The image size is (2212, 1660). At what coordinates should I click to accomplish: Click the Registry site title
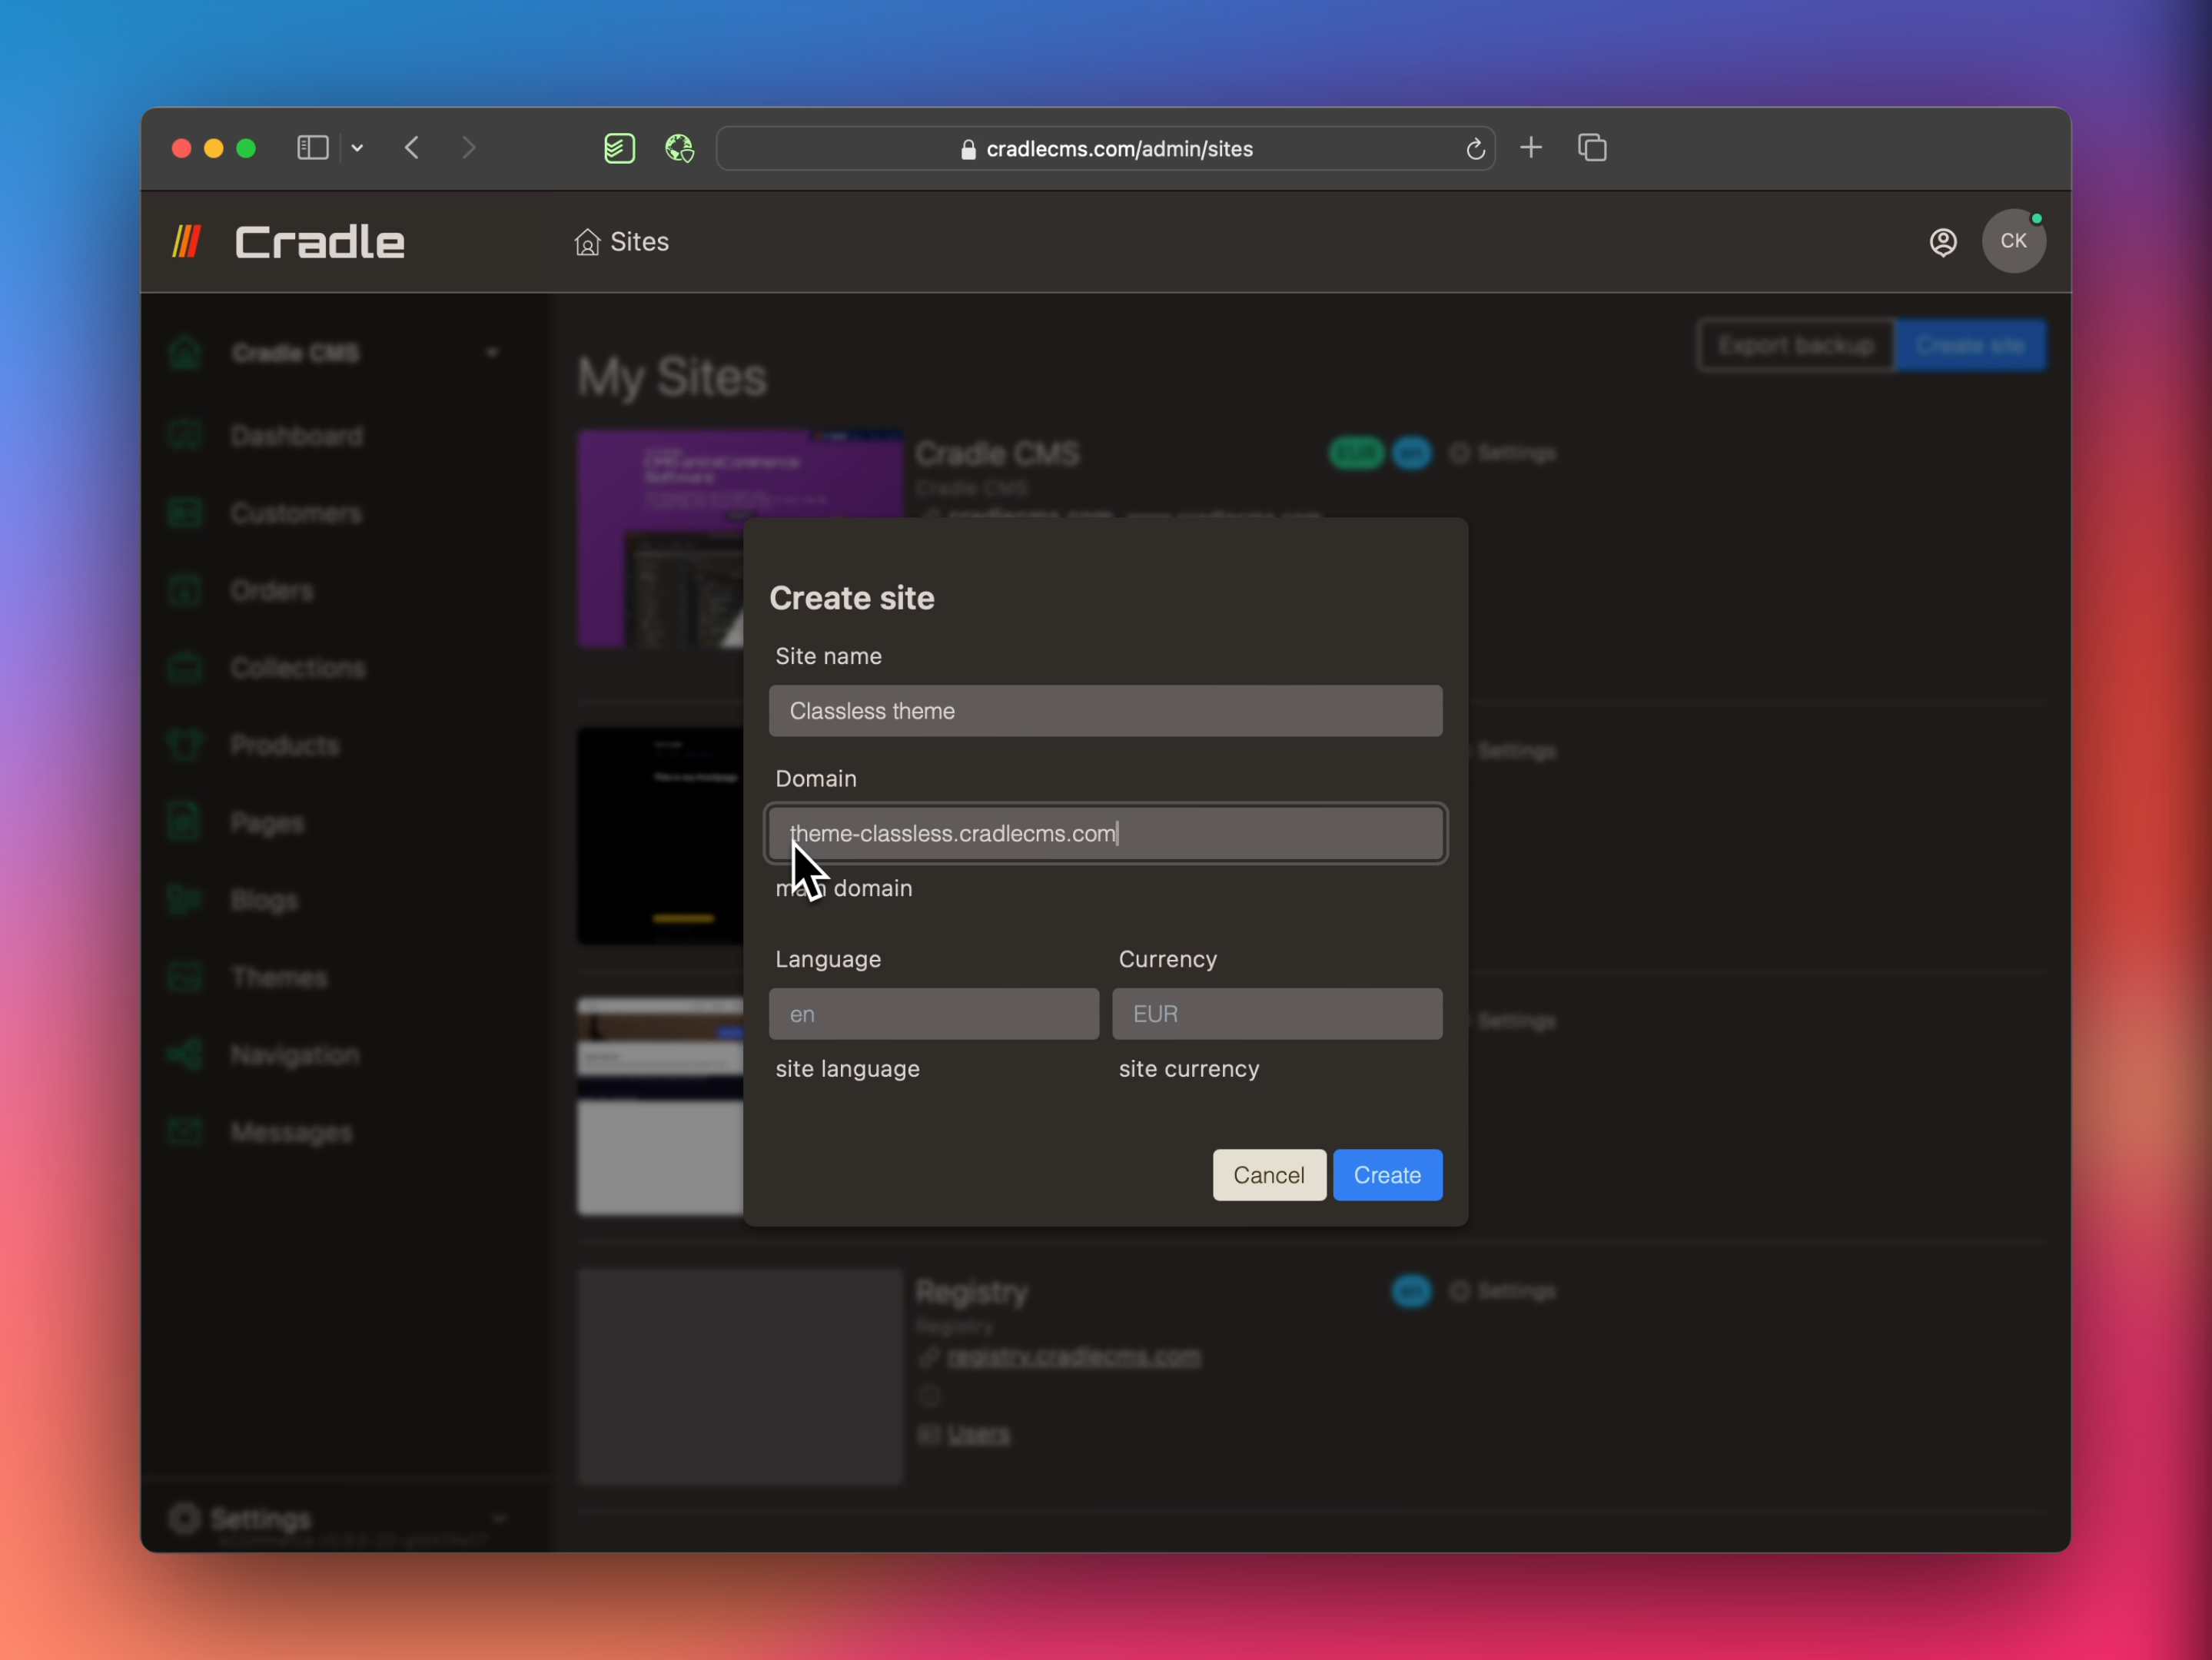[x=971, y=1292]
